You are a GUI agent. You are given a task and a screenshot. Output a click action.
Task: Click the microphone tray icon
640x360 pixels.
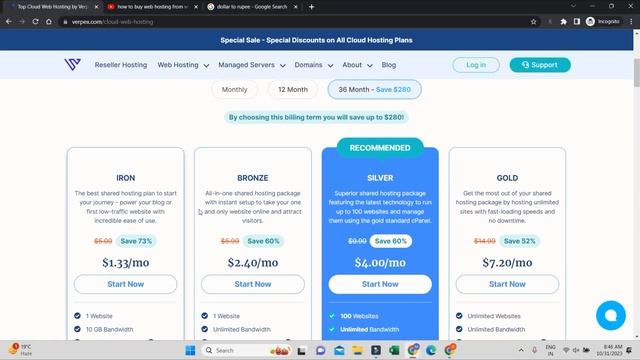pos(534,350)
